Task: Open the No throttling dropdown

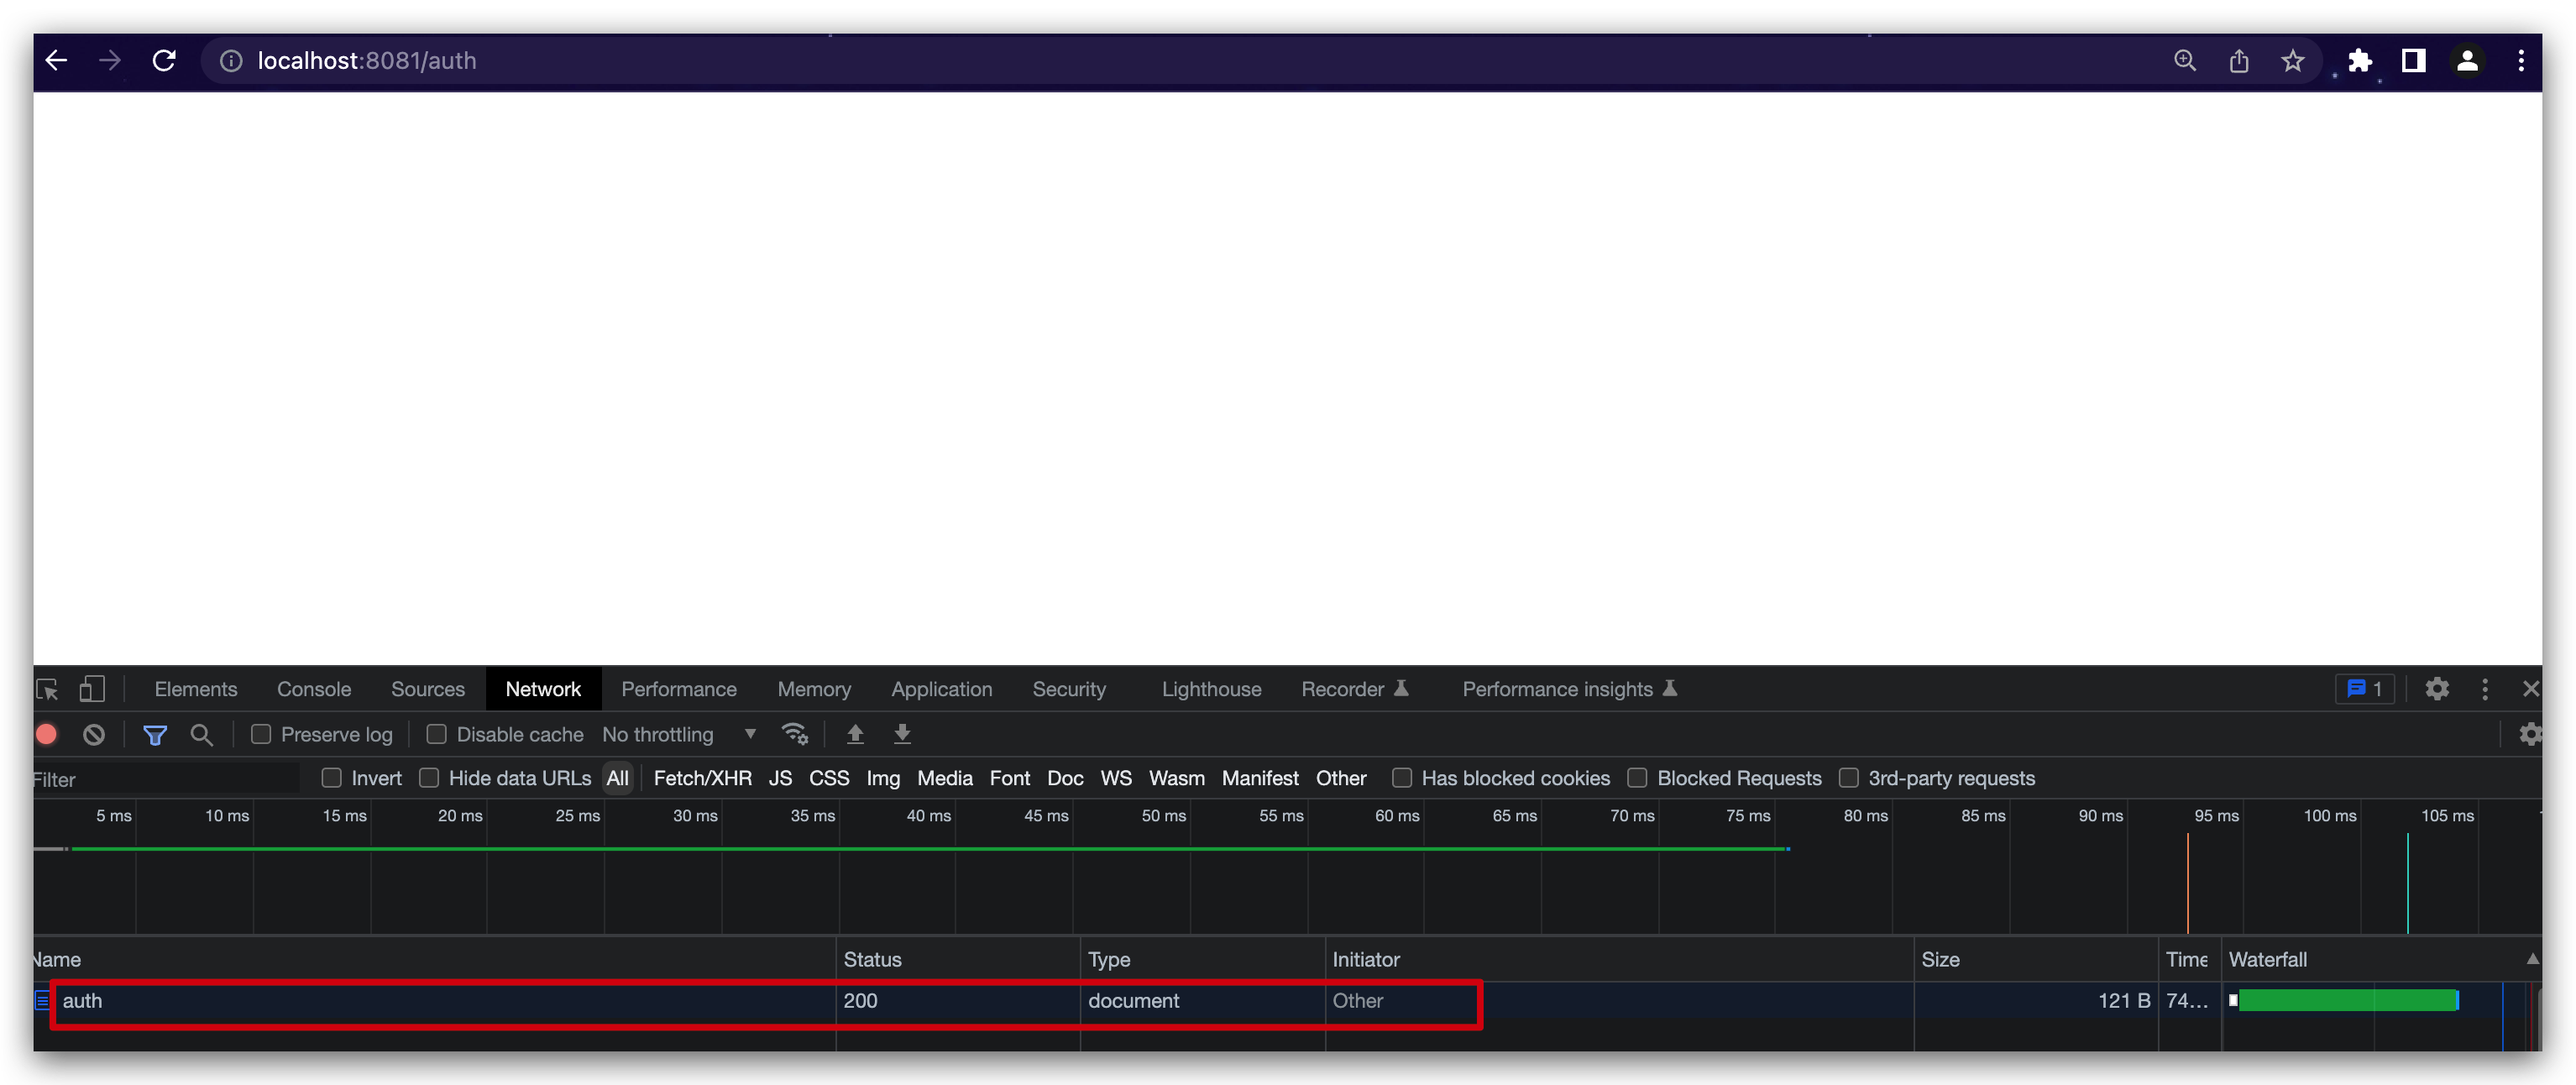Action: tap(679, 735)
